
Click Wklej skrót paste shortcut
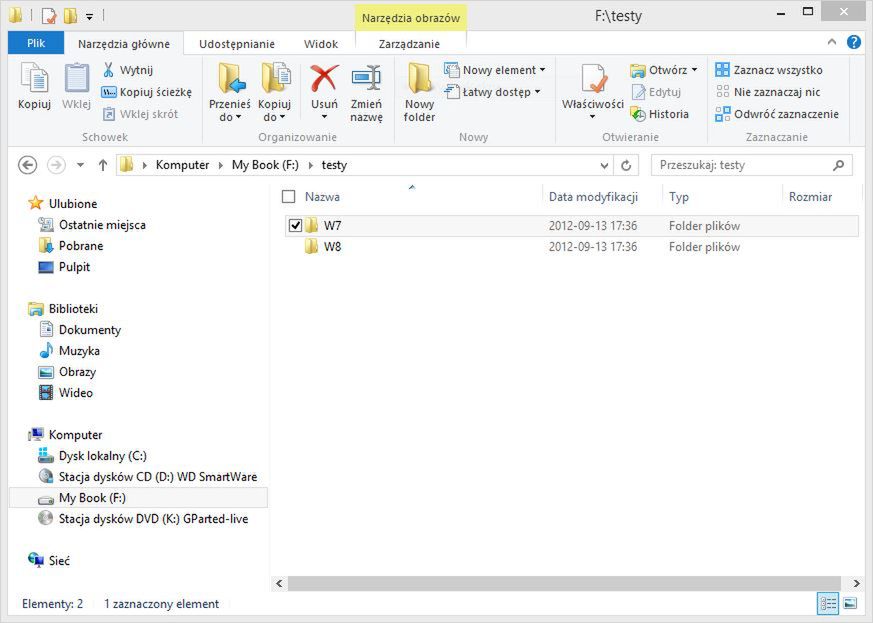coord(140,114)
